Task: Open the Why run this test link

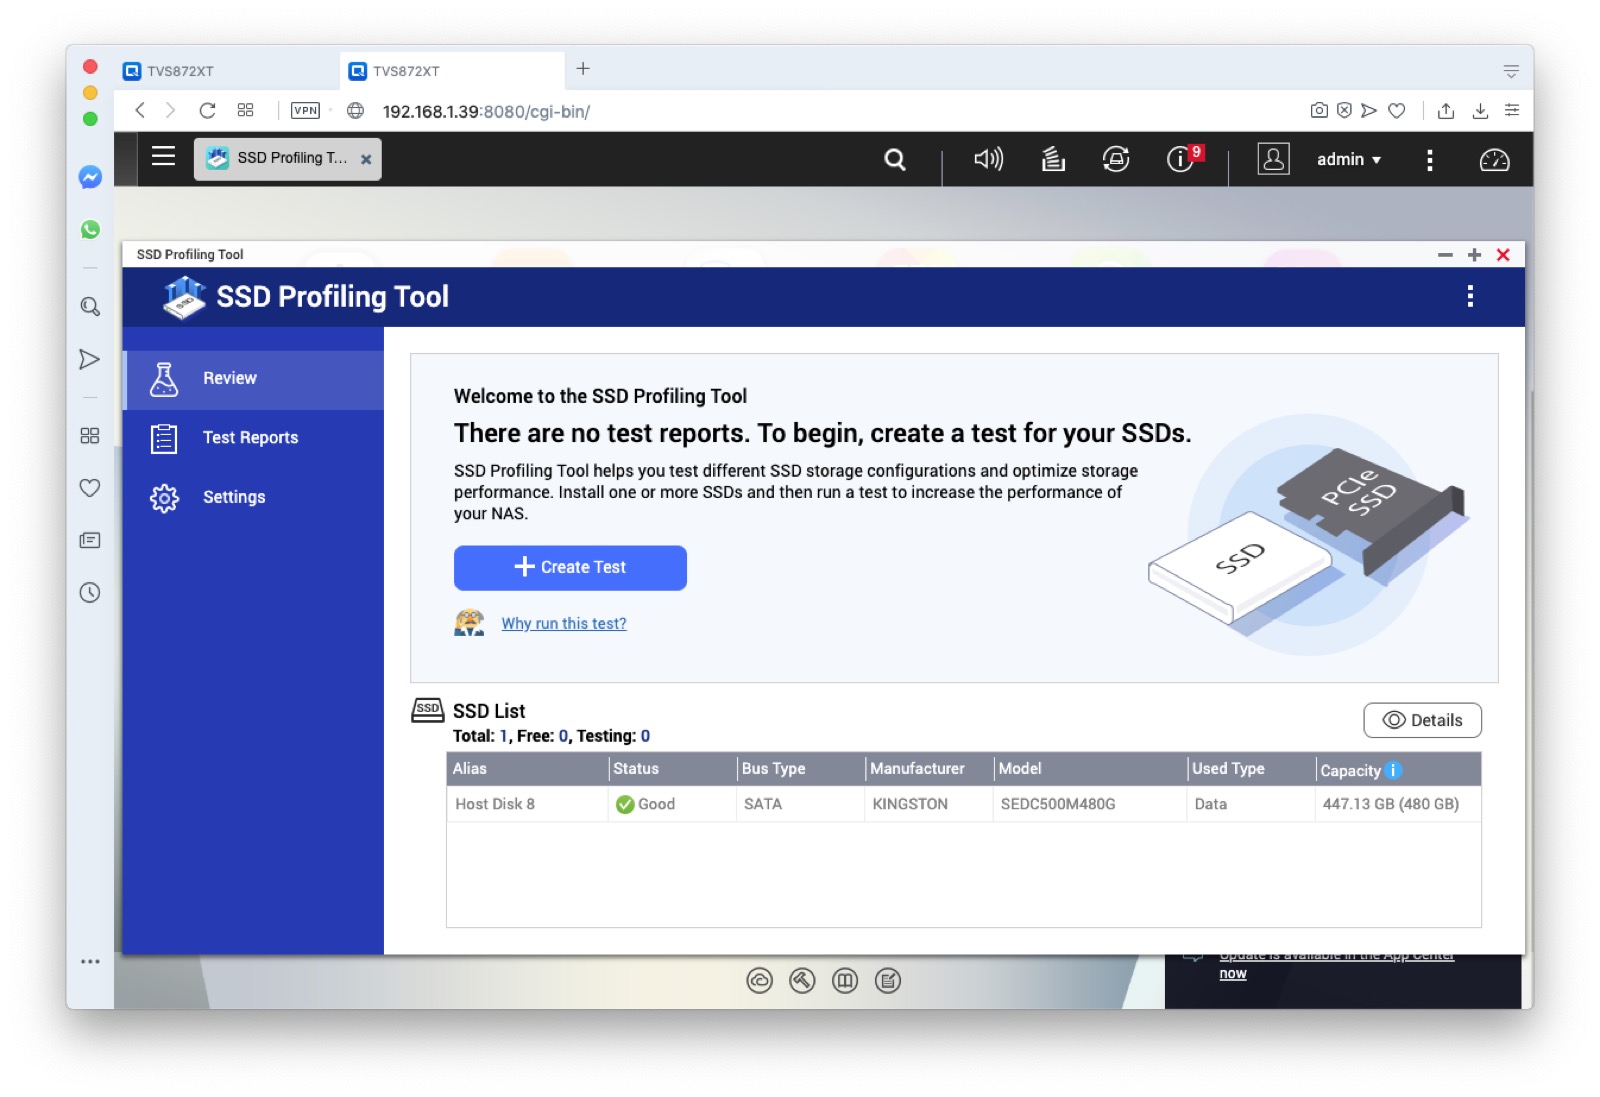Action: click(564, 624)
